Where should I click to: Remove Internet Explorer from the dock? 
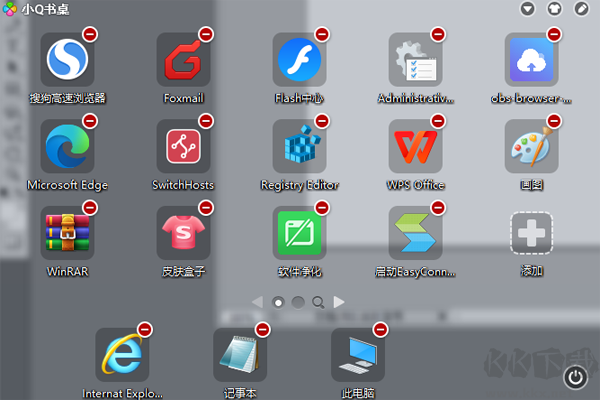coord(145,330)
